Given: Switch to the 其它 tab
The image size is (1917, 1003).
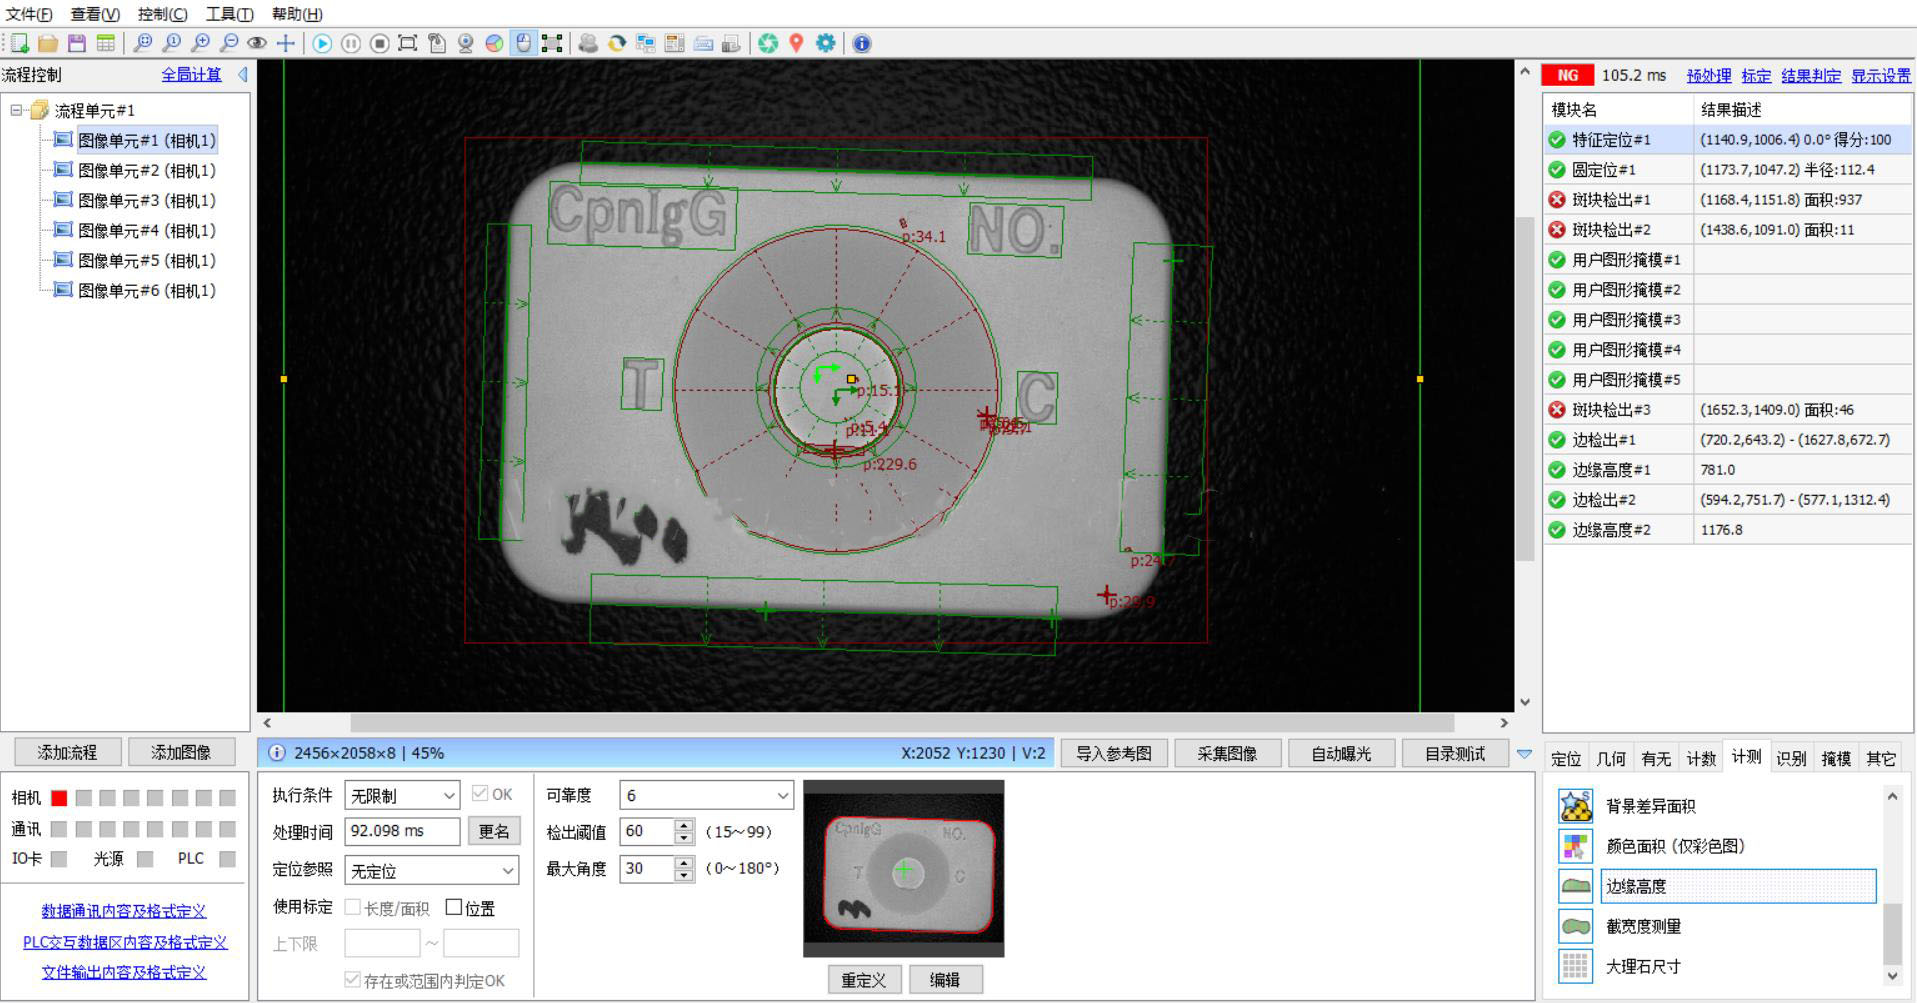Looking at the screenshot, I should tap(1881, 759).
